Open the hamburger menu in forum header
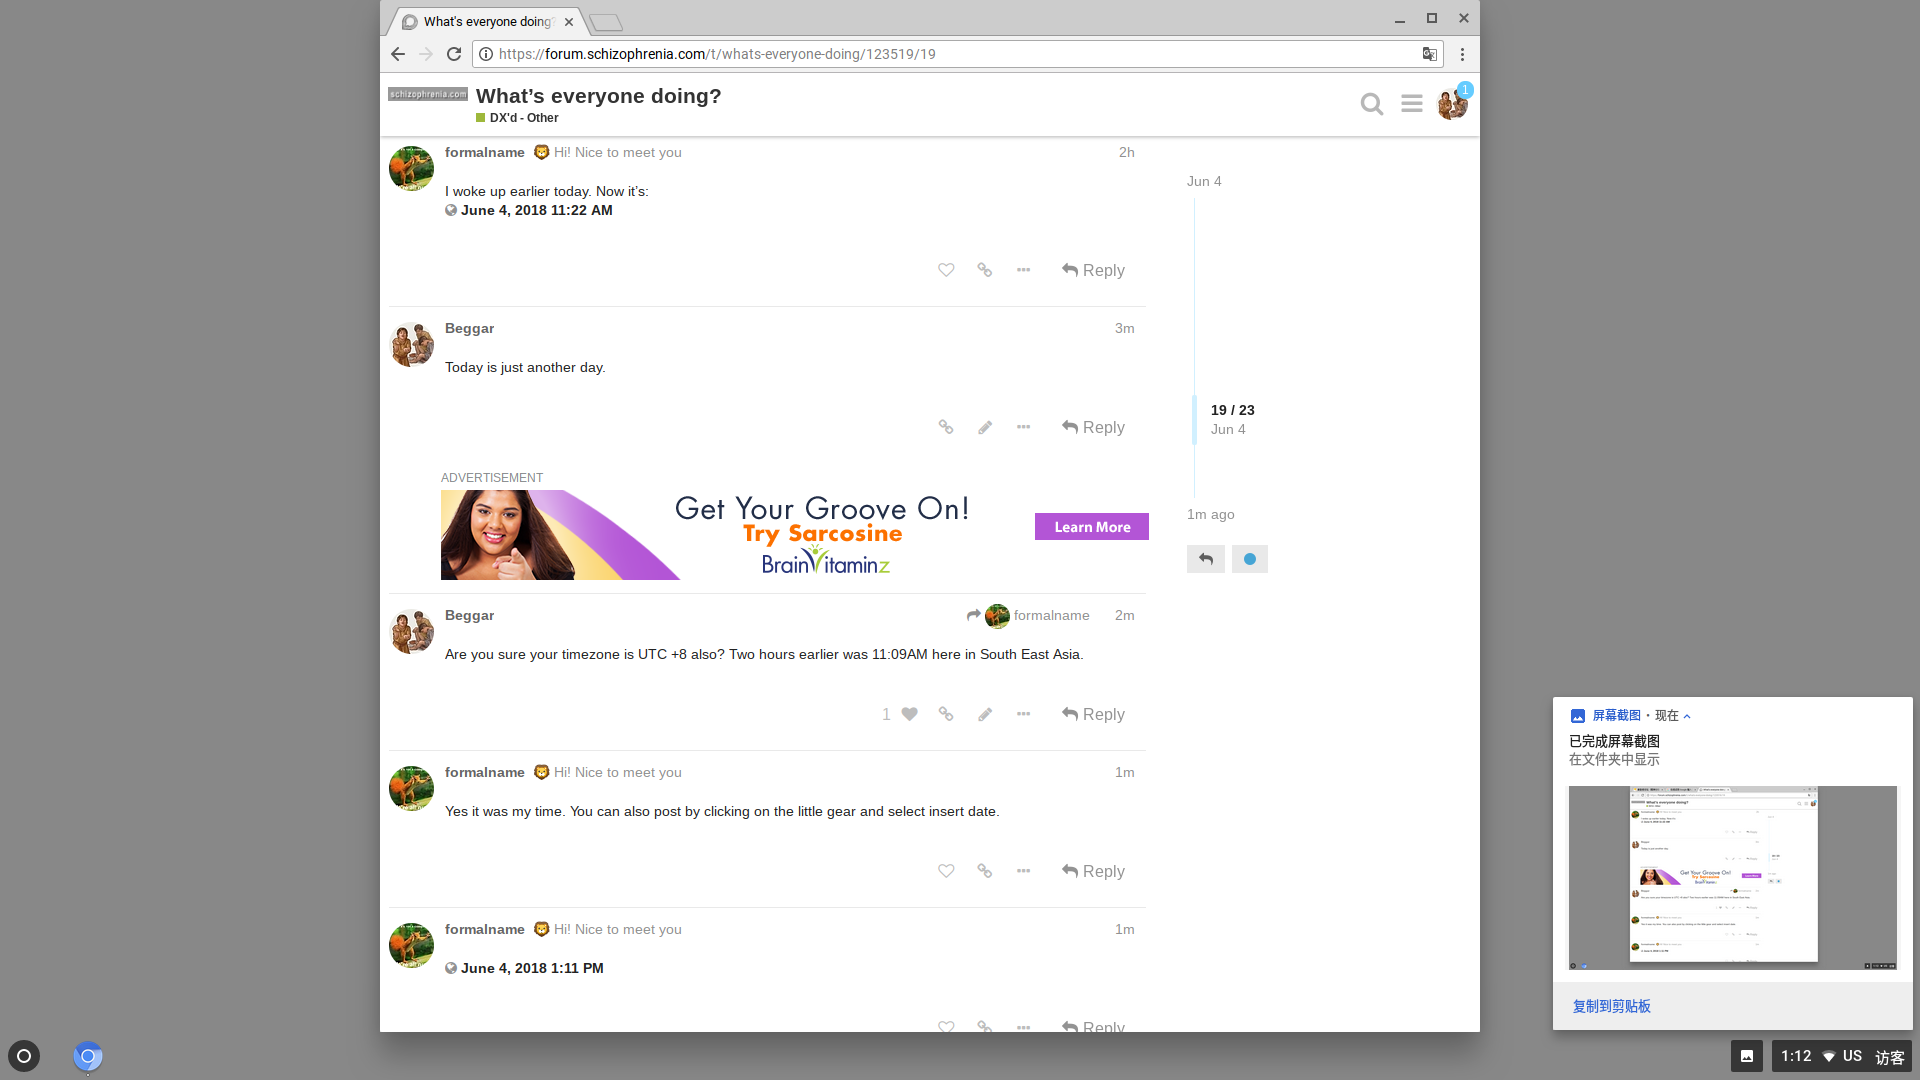 click(x=1411, y=104)
